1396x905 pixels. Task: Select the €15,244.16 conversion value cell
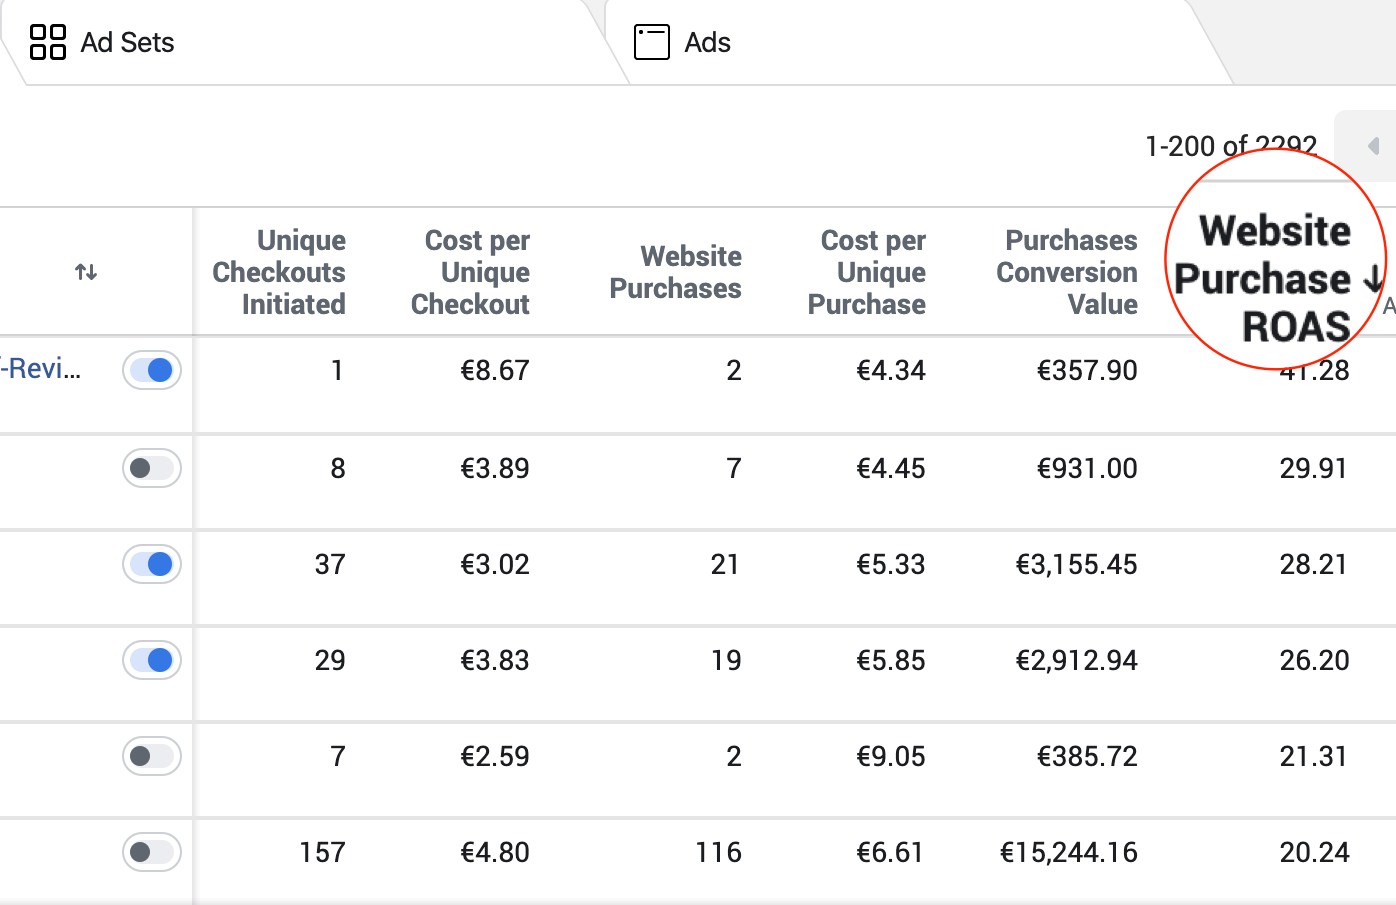pos(1068,852)
